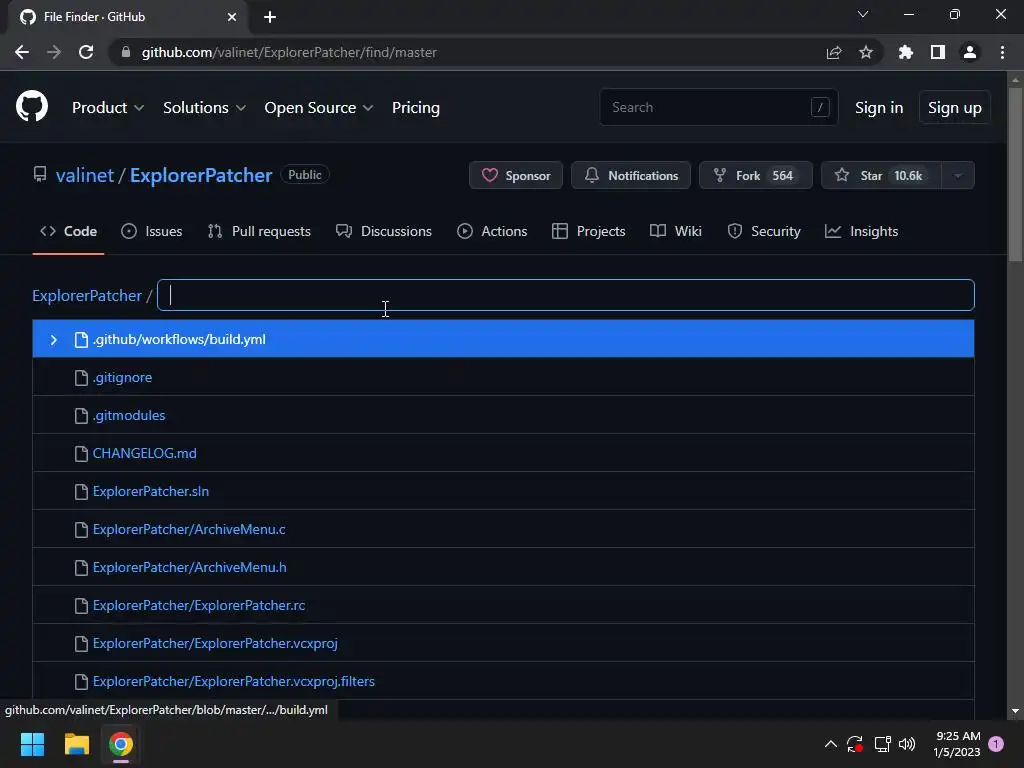Open the Windows Start menu
1024x768 pixels.
(x=32, y=744)
